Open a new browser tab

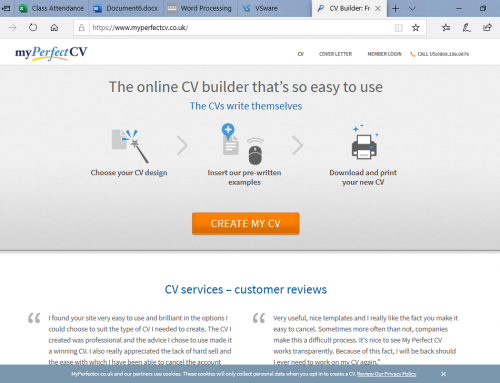point(395,8)
